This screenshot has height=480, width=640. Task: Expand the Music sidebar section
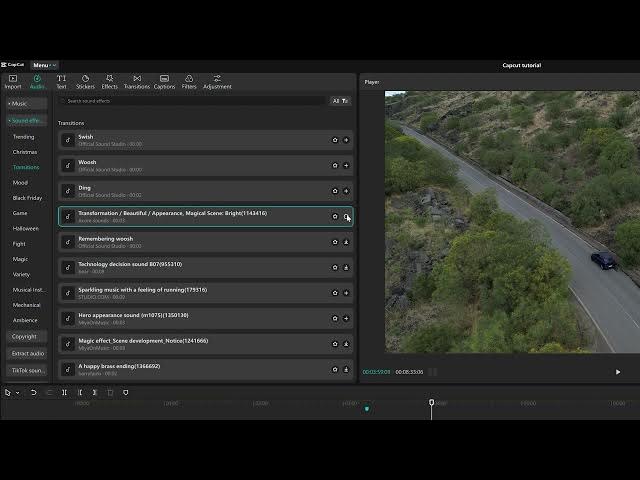27,104
